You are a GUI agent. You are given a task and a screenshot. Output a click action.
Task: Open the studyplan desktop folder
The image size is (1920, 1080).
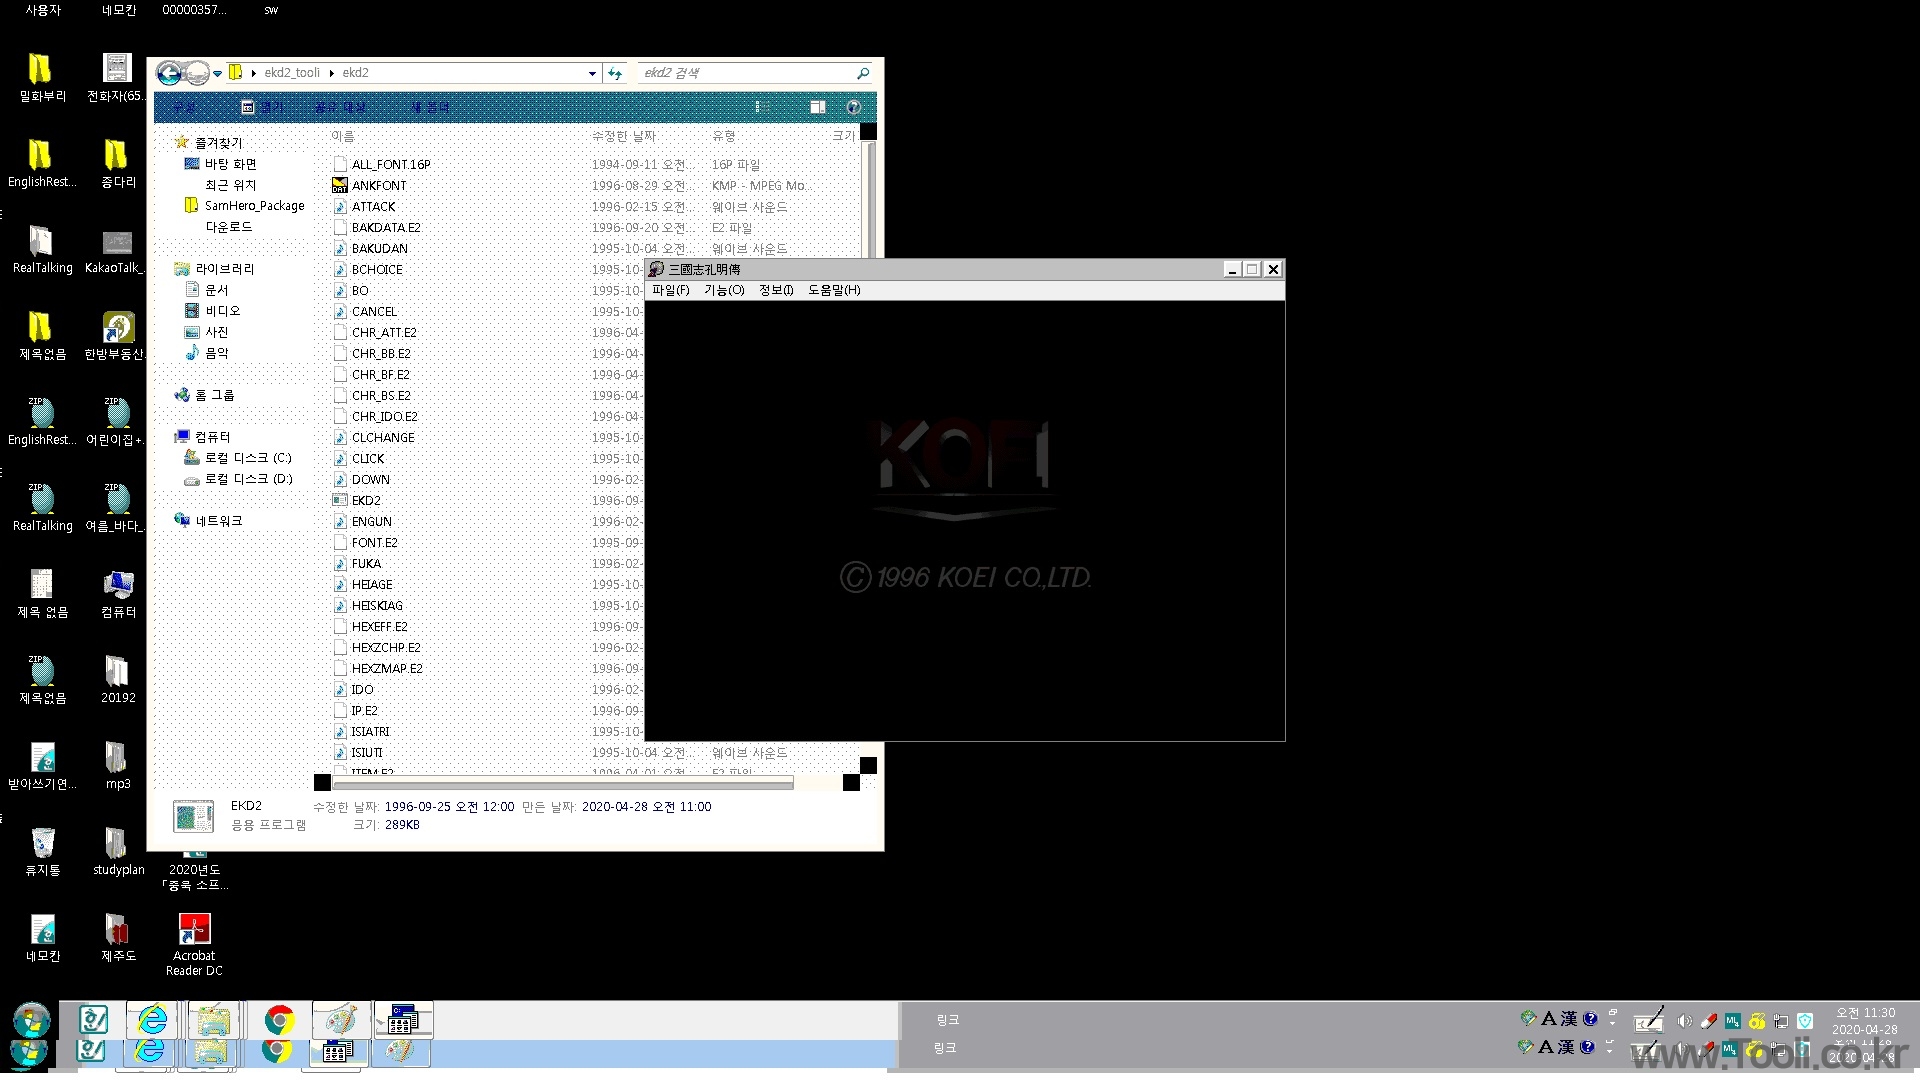(118, 852)
